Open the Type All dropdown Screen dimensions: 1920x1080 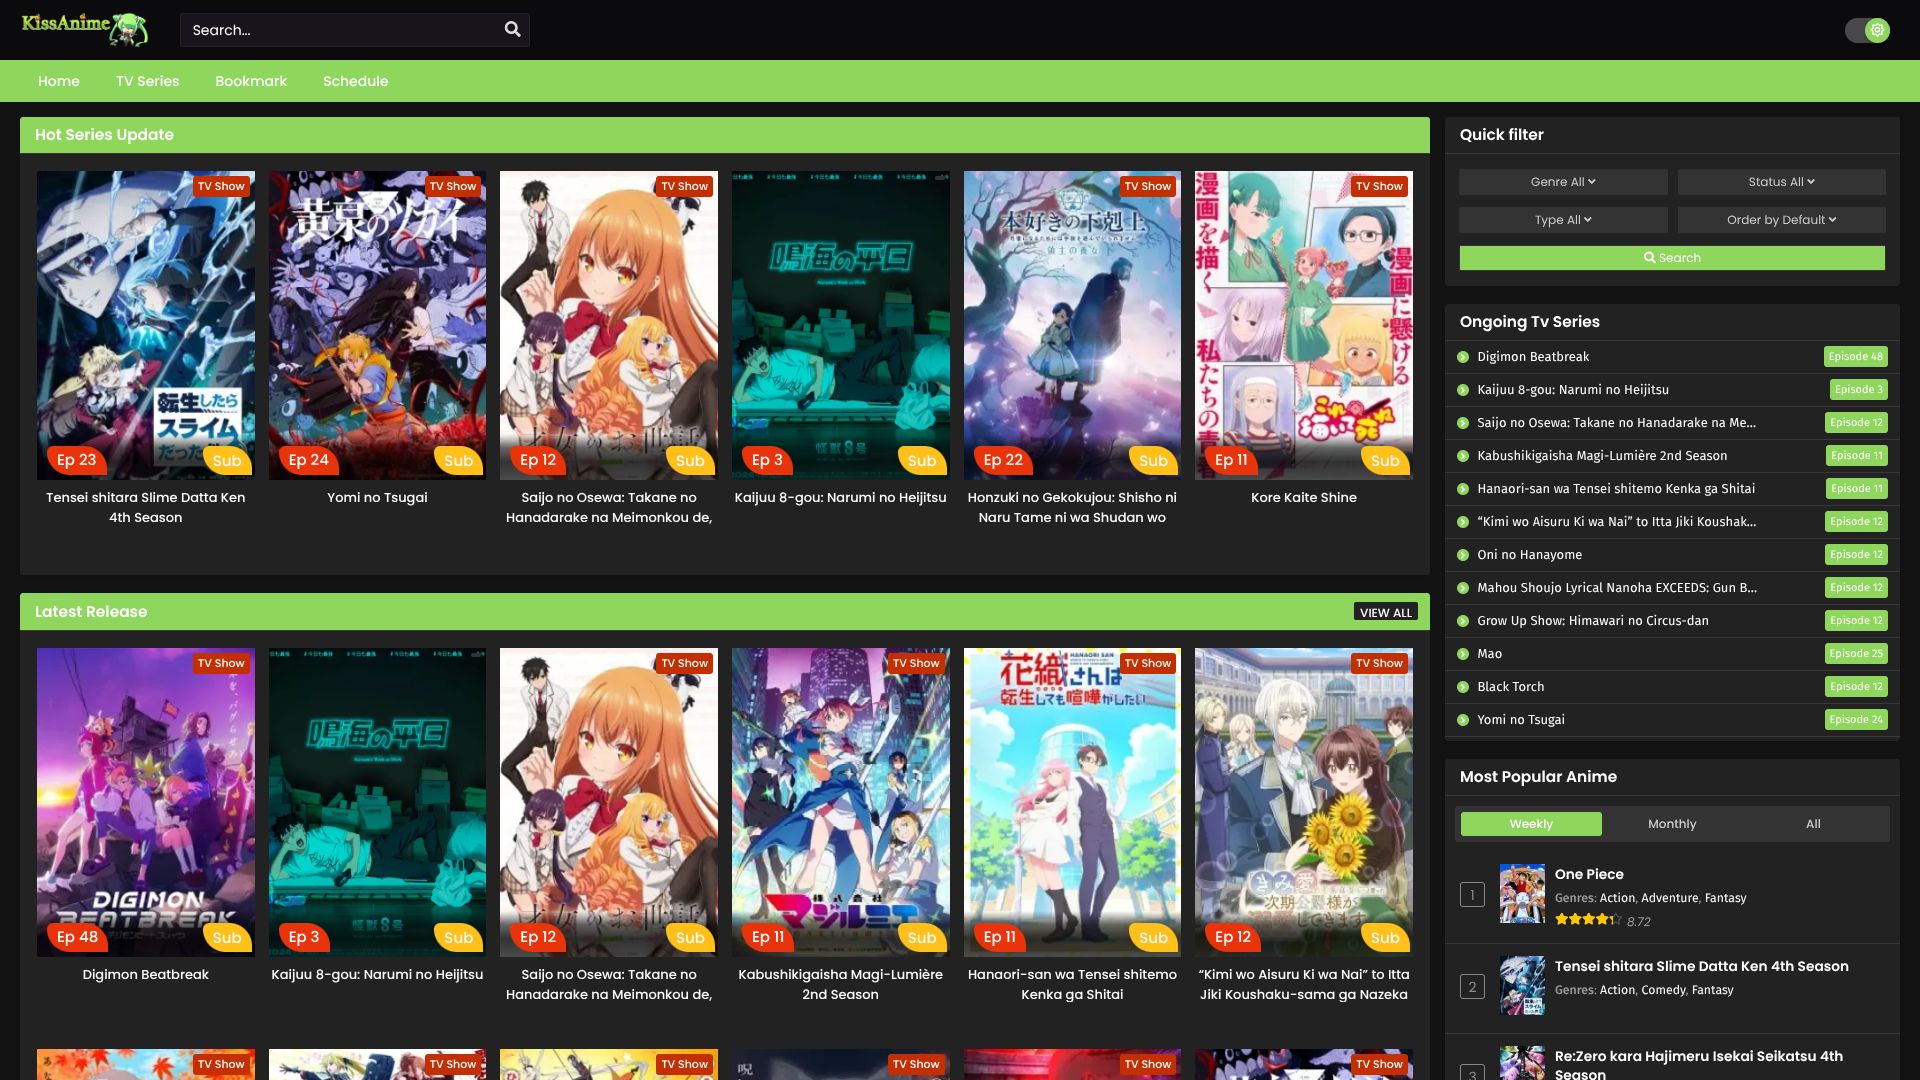coord(1563,220)
